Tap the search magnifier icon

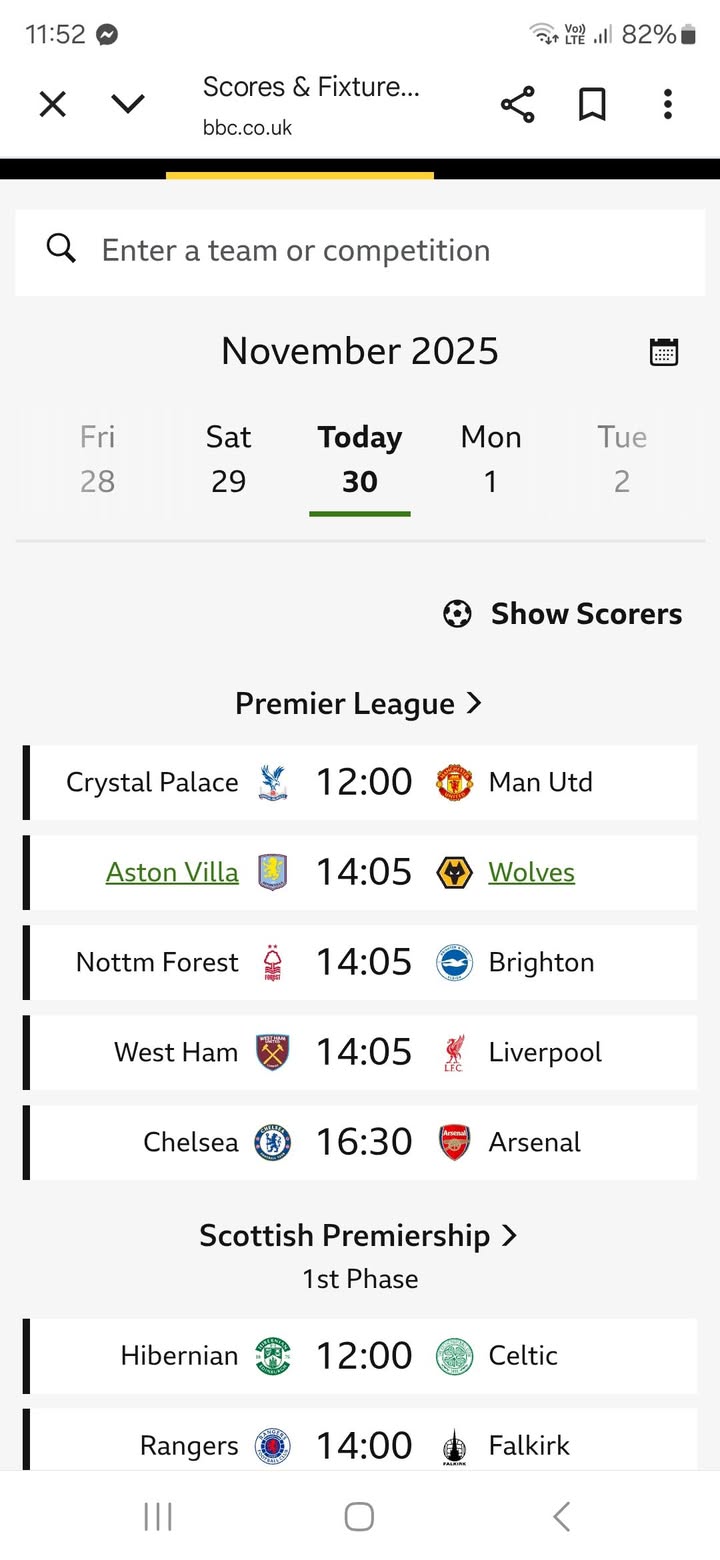61,249
